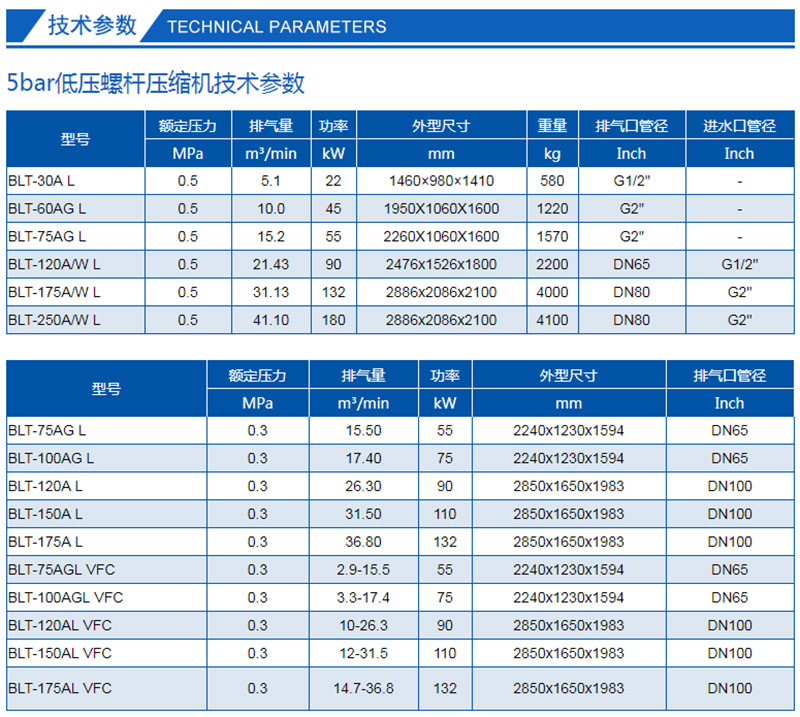Click G1/2" in the BLT-30A L row
The image size is (800, 717).
[x=632, y=181]
